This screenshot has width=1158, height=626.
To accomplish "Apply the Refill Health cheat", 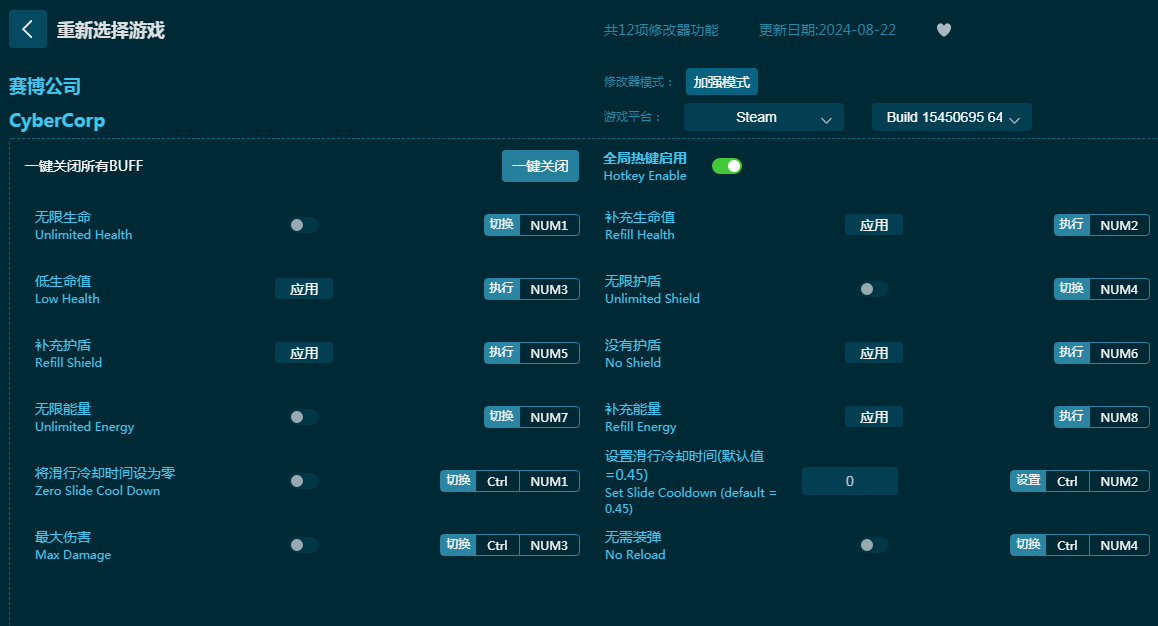I will [x=873, y=225].
